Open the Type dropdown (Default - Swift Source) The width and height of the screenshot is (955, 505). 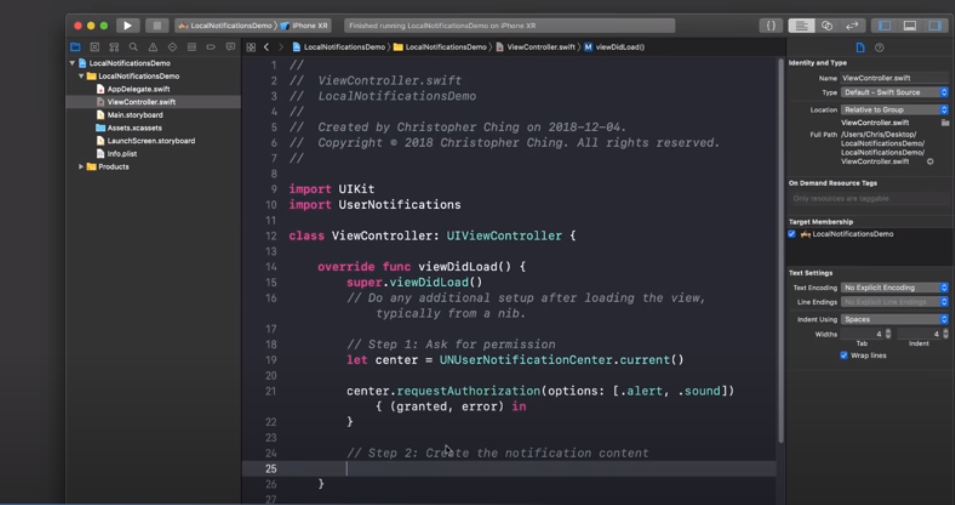point(895,93)
